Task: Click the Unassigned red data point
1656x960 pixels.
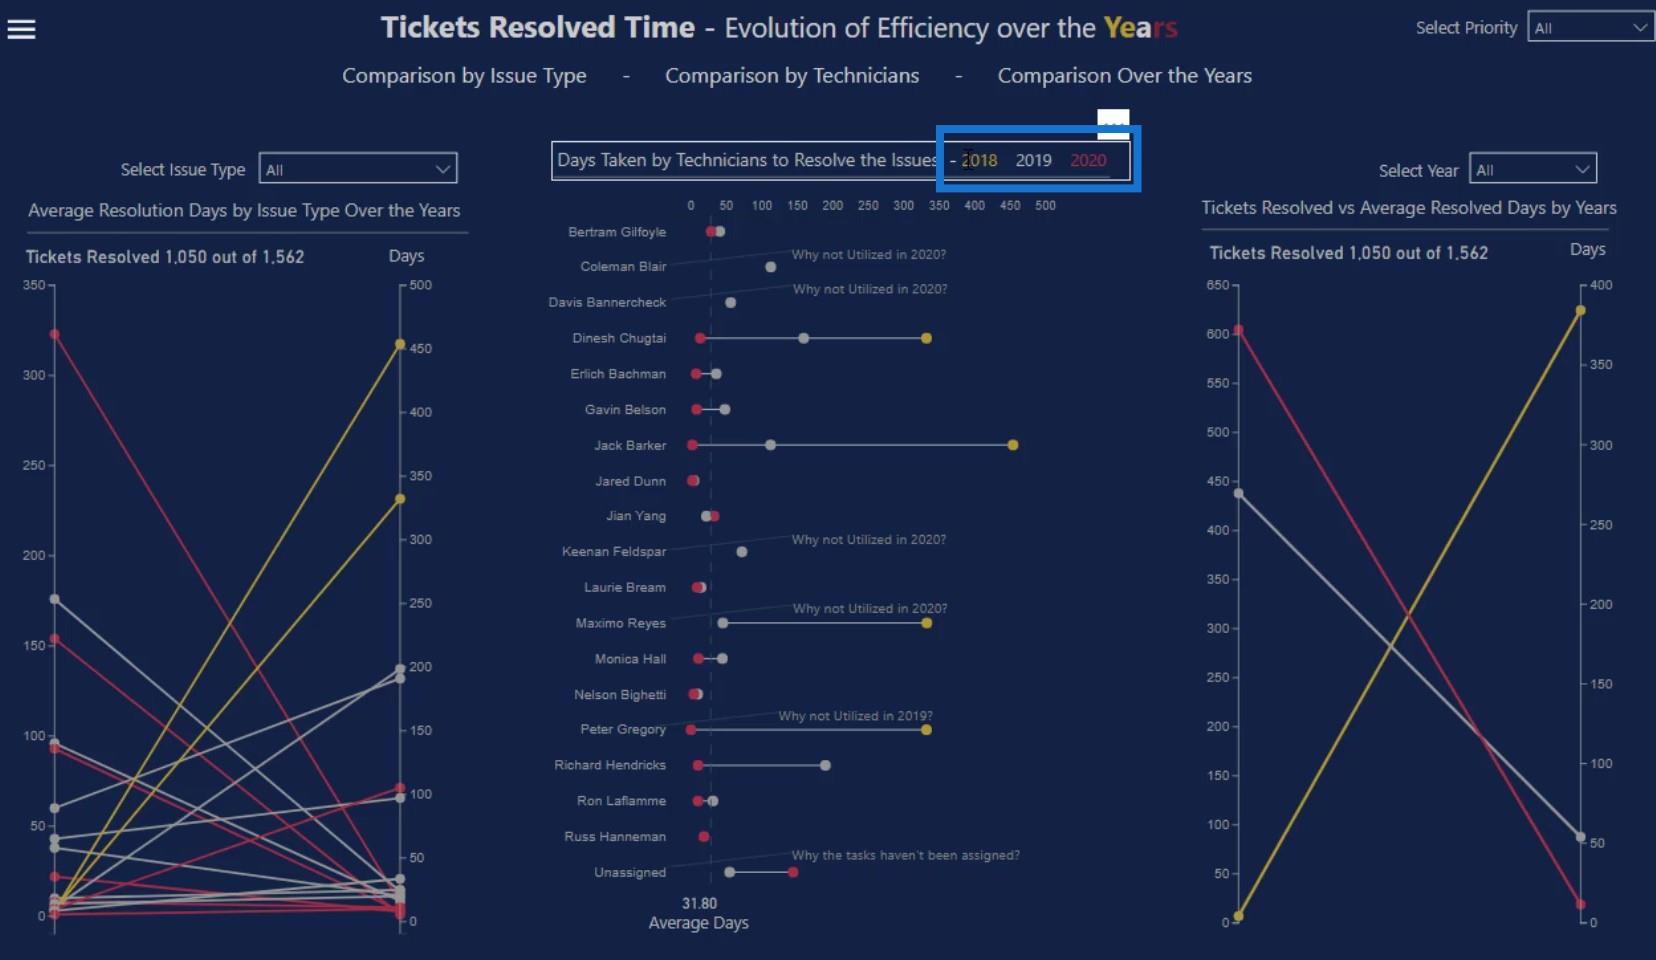Action: coord(793,872)
